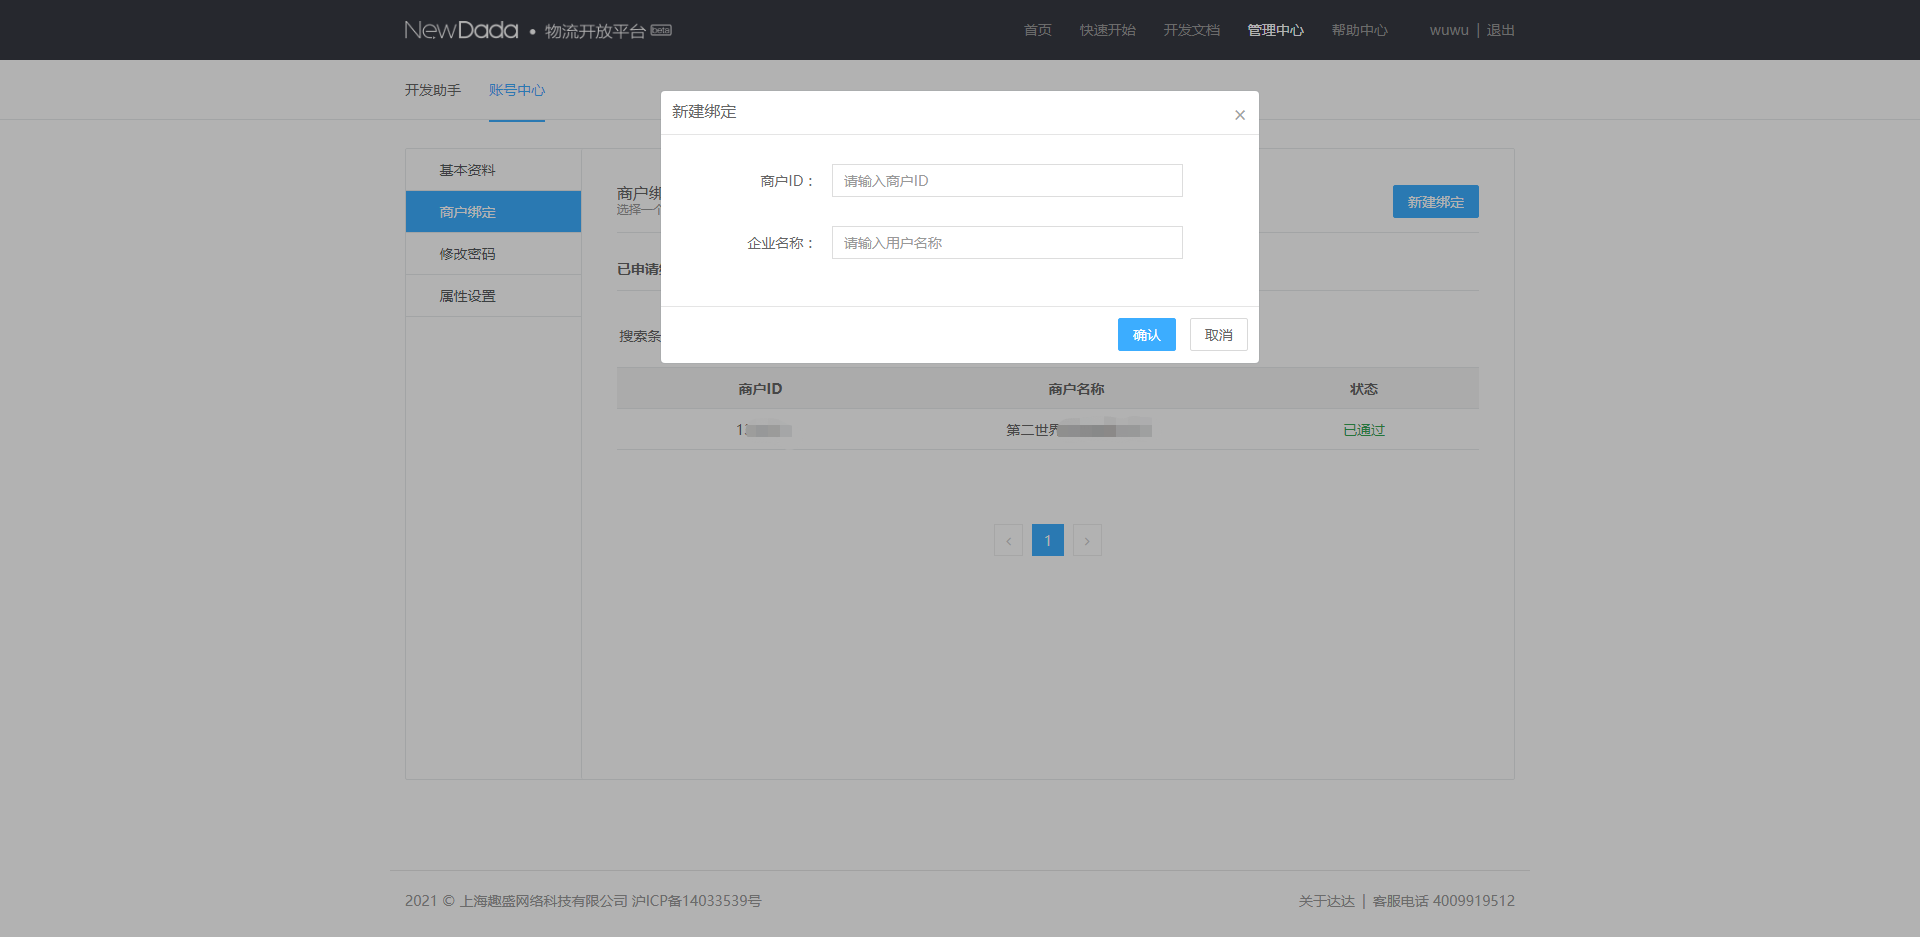The height and width of the screenshot is (937, 1920).
Task: Open 开发文档 in top navigation
Action: point(1191,30)
